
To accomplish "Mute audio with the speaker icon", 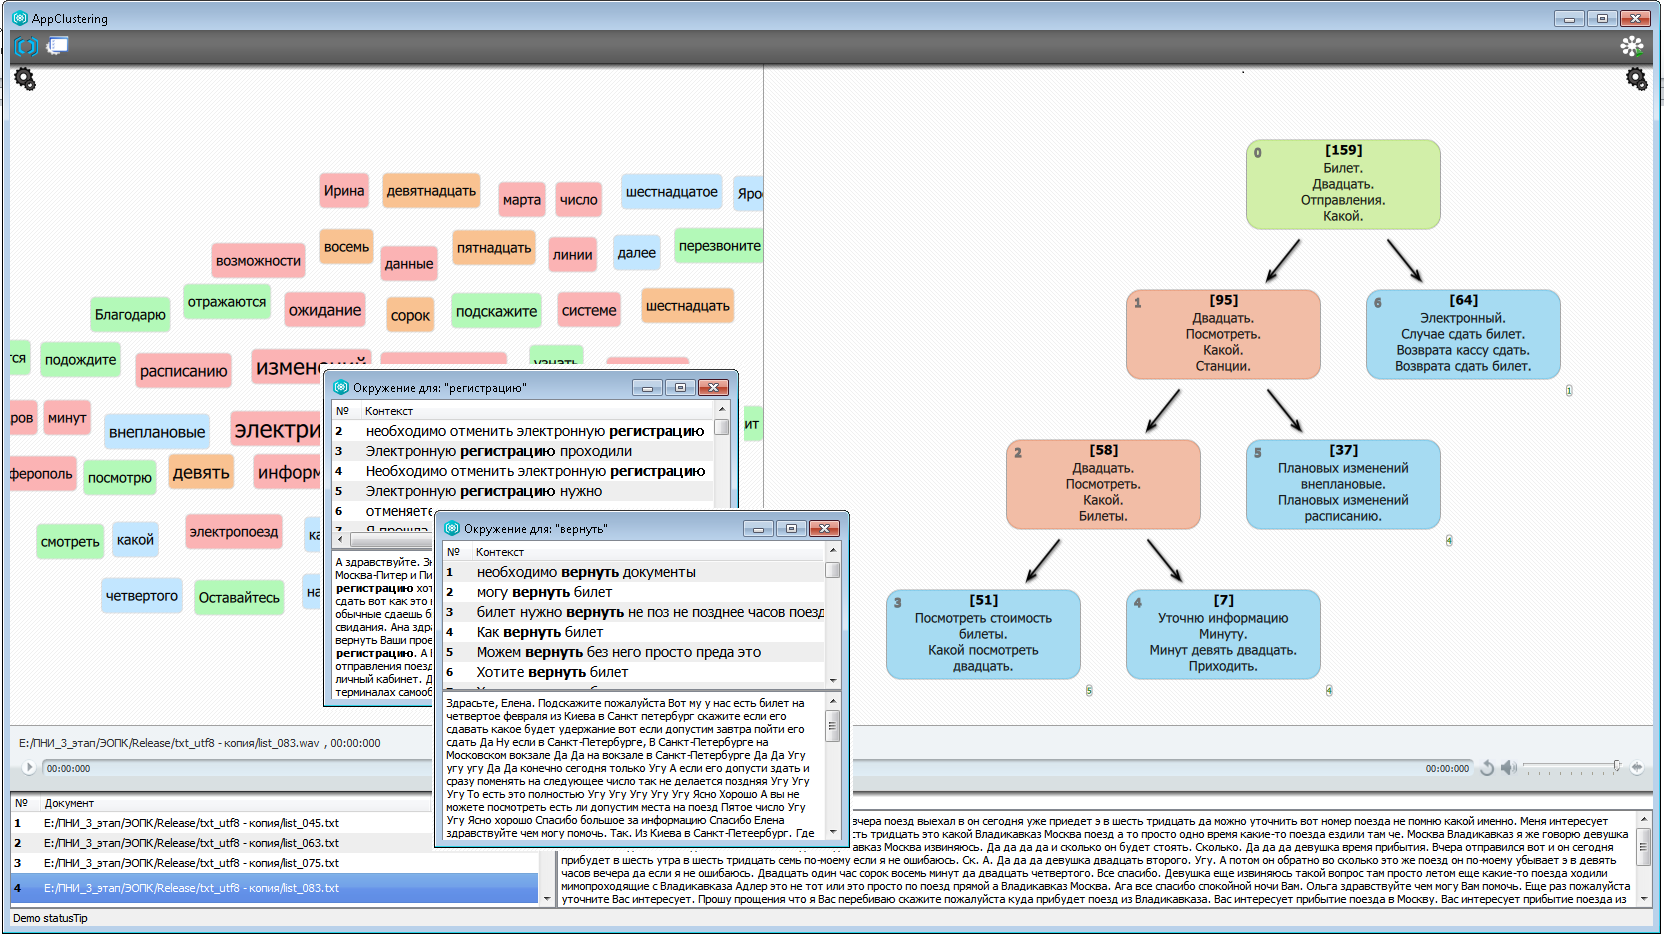I will click(x=1508, y=768).
